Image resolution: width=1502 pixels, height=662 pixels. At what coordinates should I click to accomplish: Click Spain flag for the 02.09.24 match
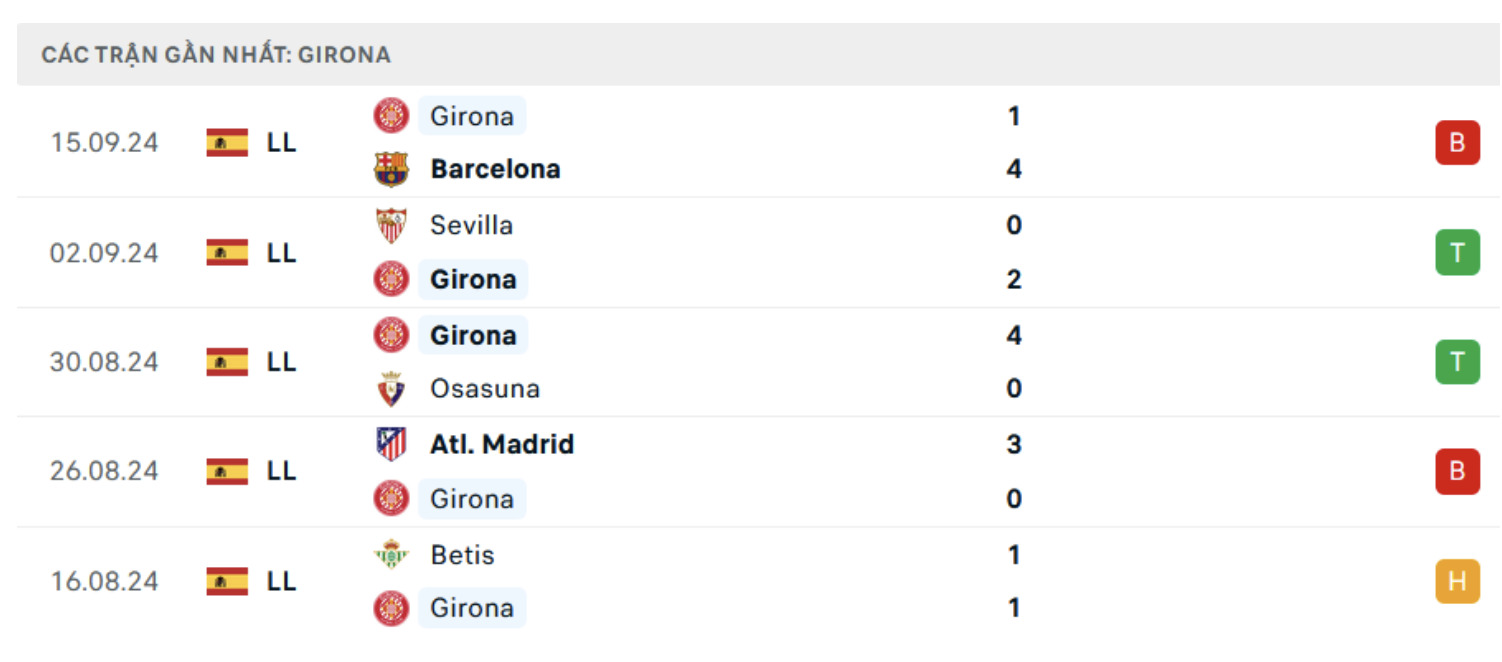click(x=227, y=252)
